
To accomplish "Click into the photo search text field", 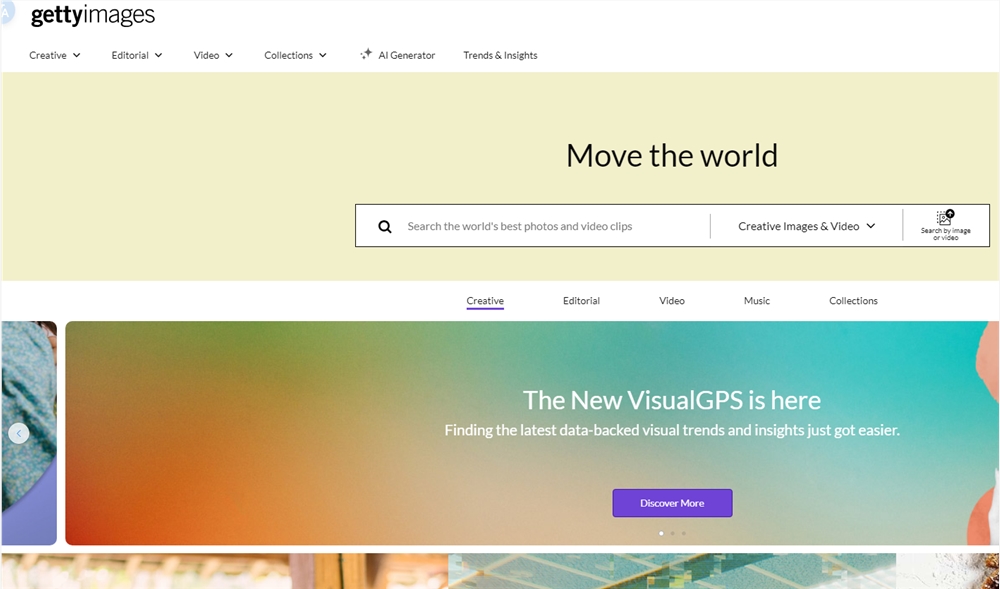I will click(x=550, y=227).
